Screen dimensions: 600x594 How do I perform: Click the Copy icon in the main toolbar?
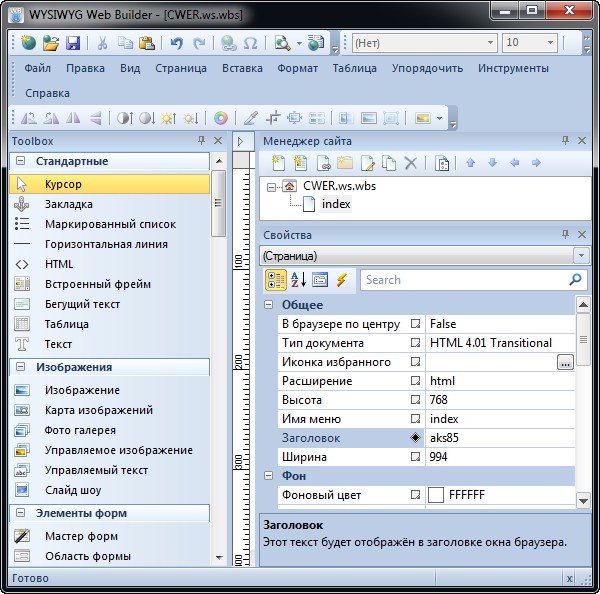[125, 43]
